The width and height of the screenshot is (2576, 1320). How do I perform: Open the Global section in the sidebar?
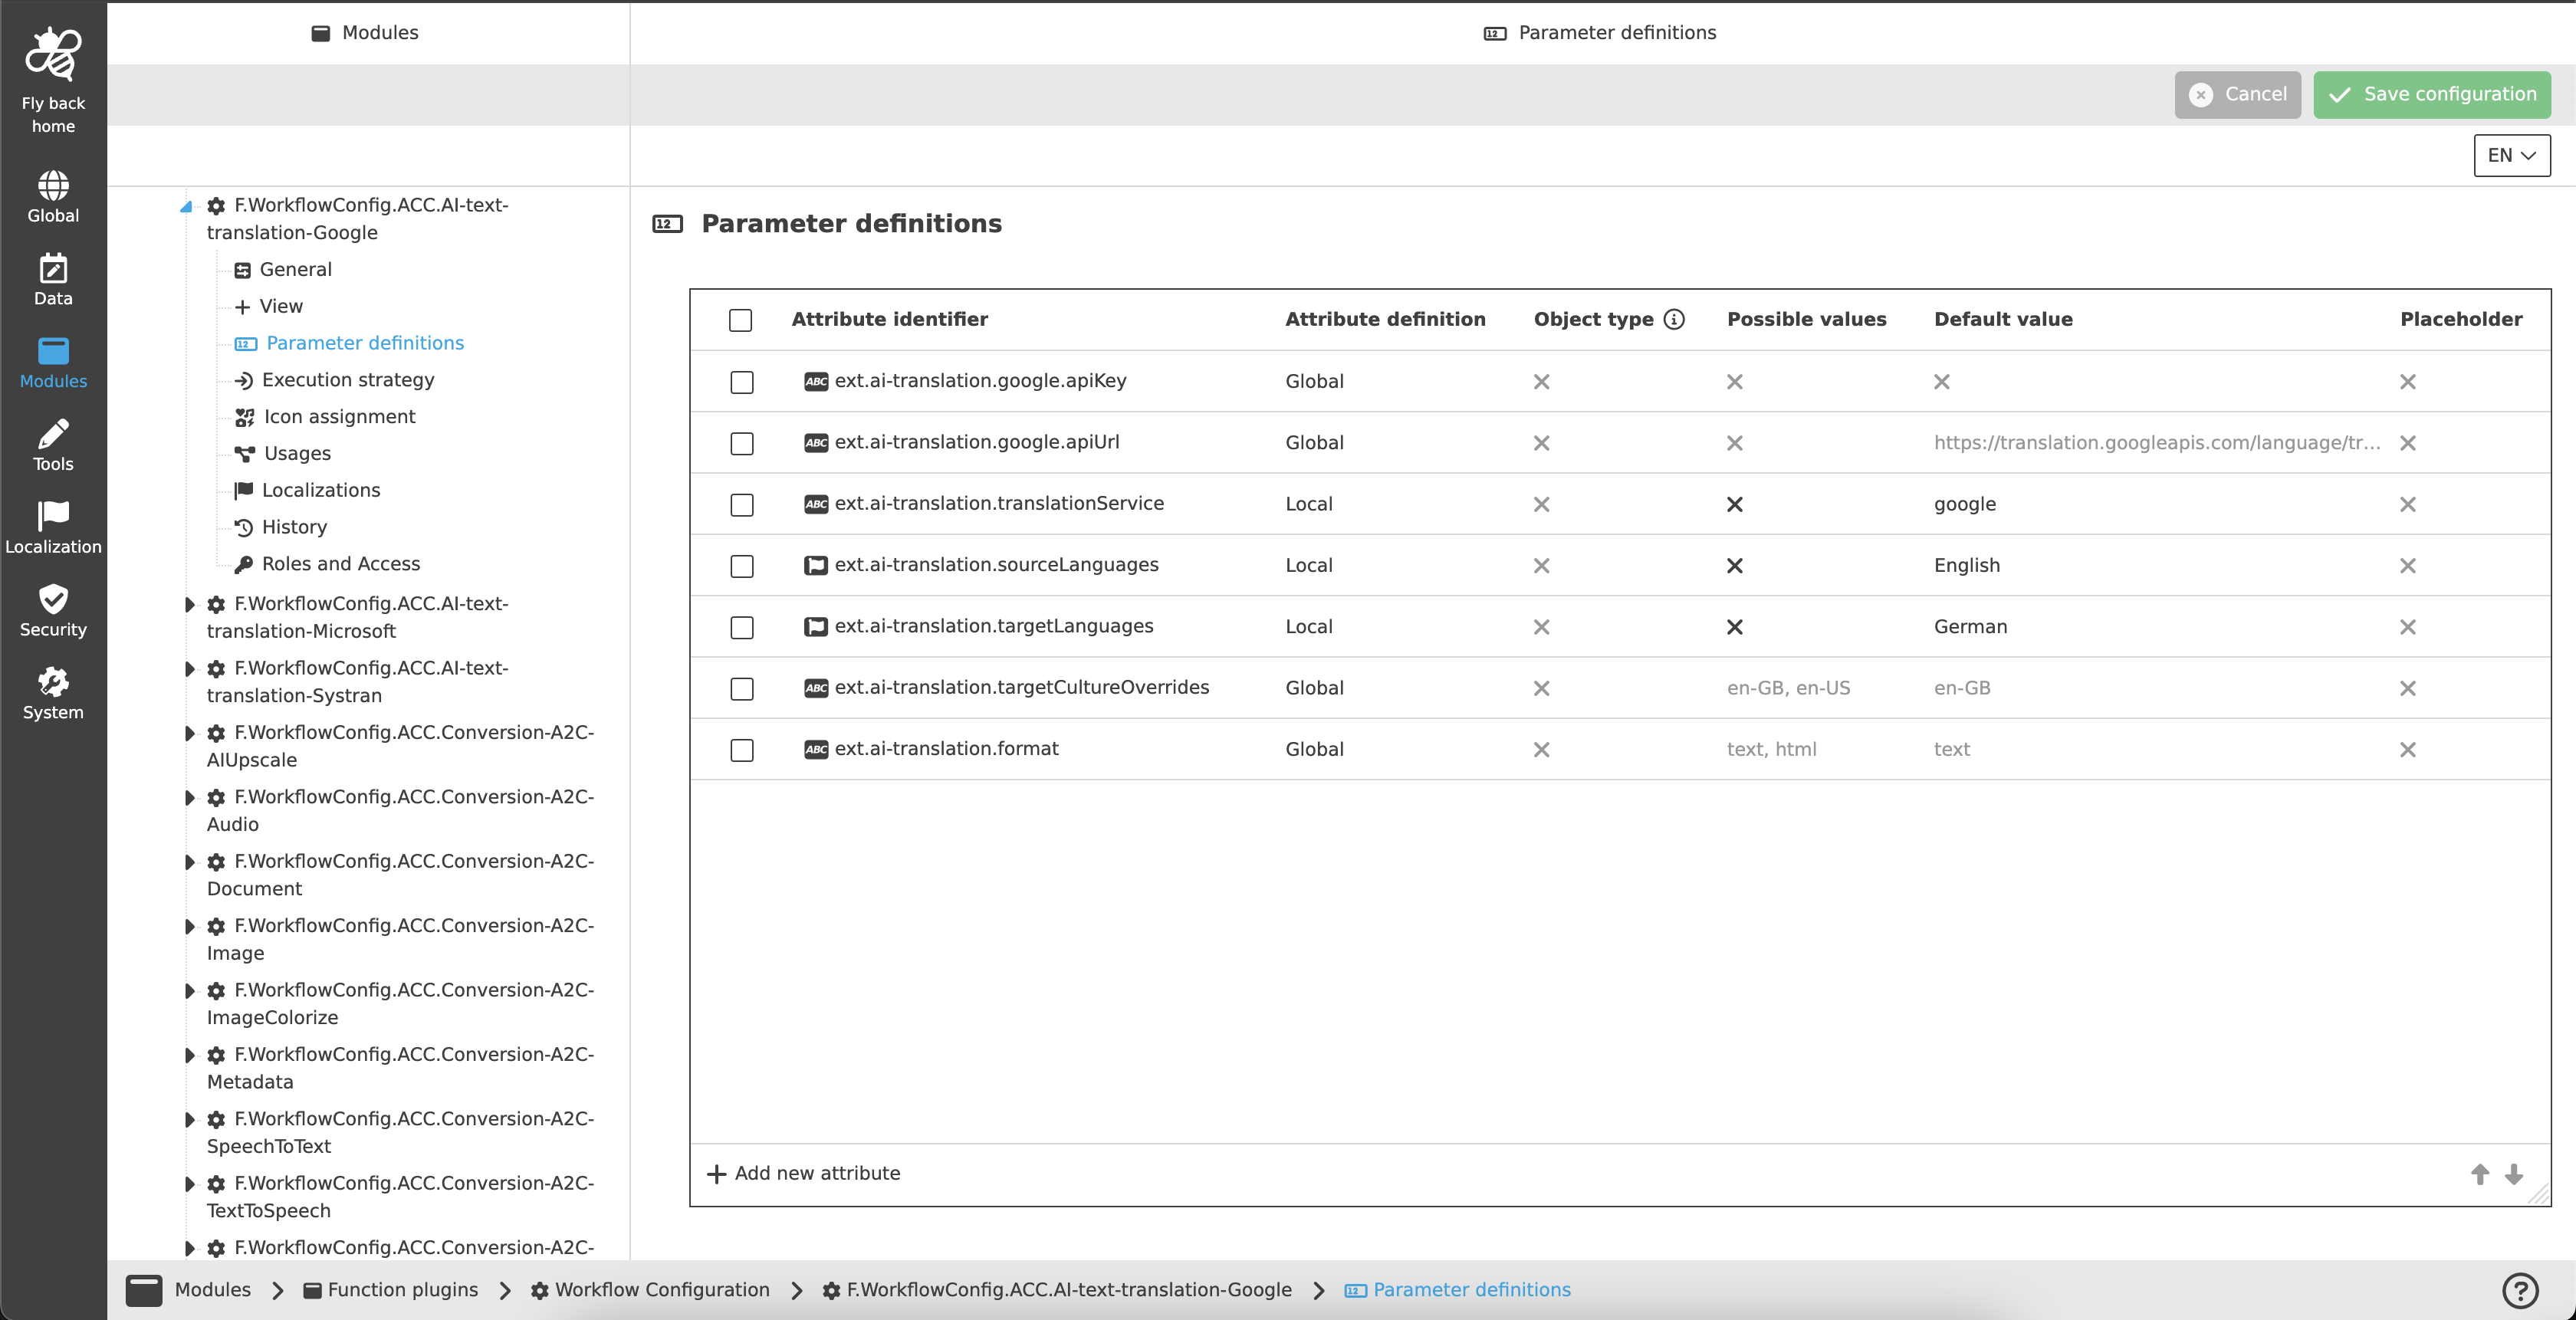pyautogui.click(x=53, y=195)
